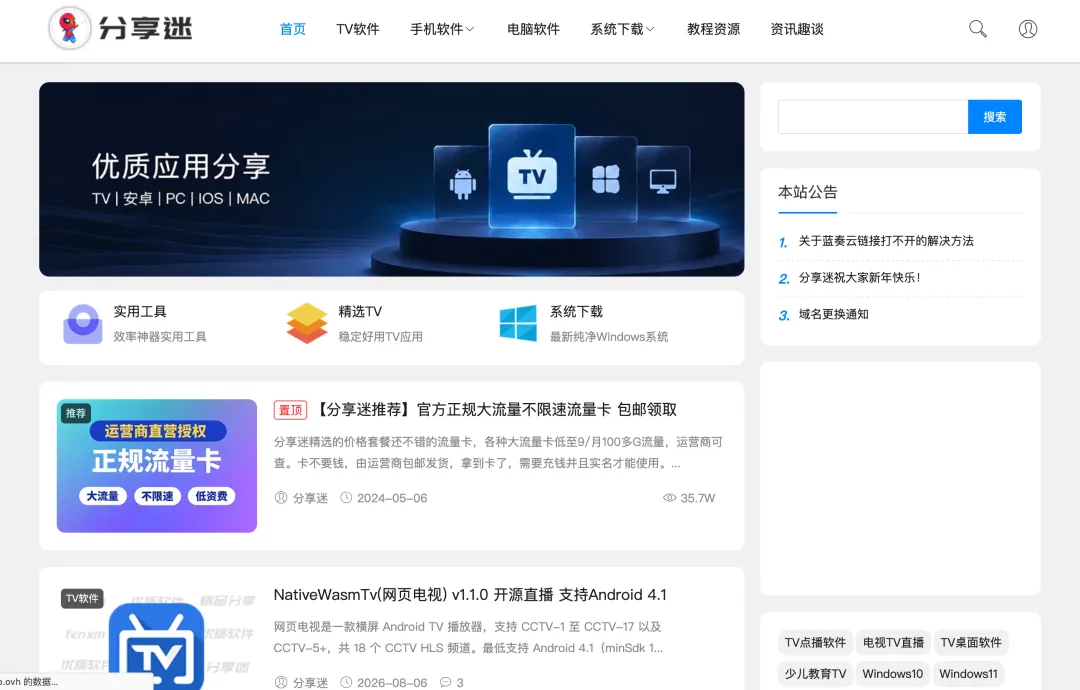Expand the 手机软件 dropdown menu
This screenshot has height=690, width=1080.
tap(442, 29)
